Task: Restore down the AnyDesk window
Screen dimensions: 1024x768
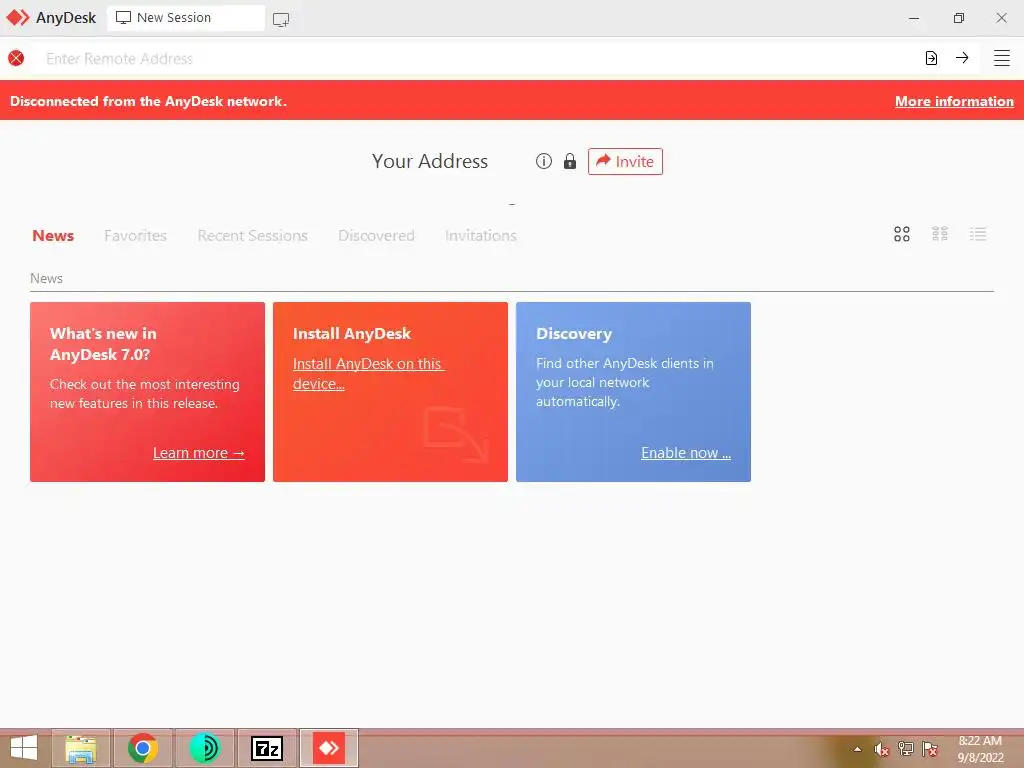Action: click(x=958, y=18)
